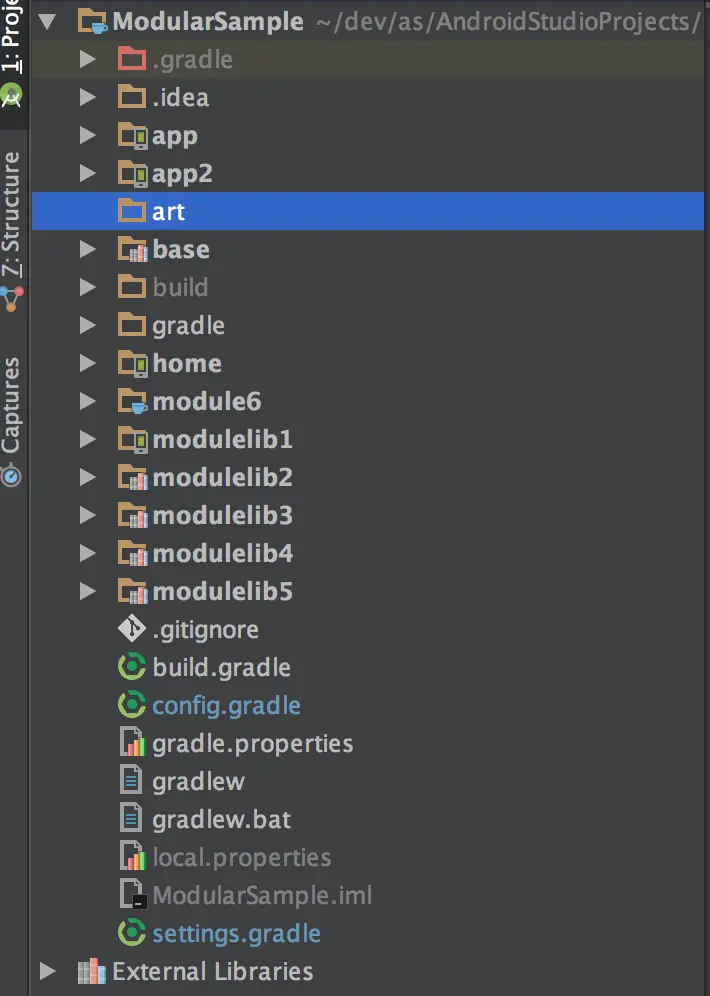Click the Structure panel graph icon
Viewport: 710px width, 996px height.
[x=11, y=299]
